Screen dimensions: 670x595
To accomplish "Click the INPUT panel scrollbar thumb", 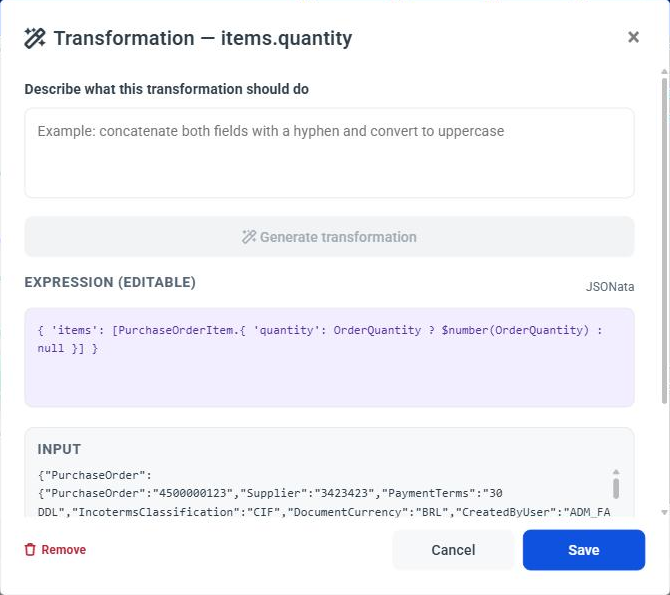I will 616,488.
